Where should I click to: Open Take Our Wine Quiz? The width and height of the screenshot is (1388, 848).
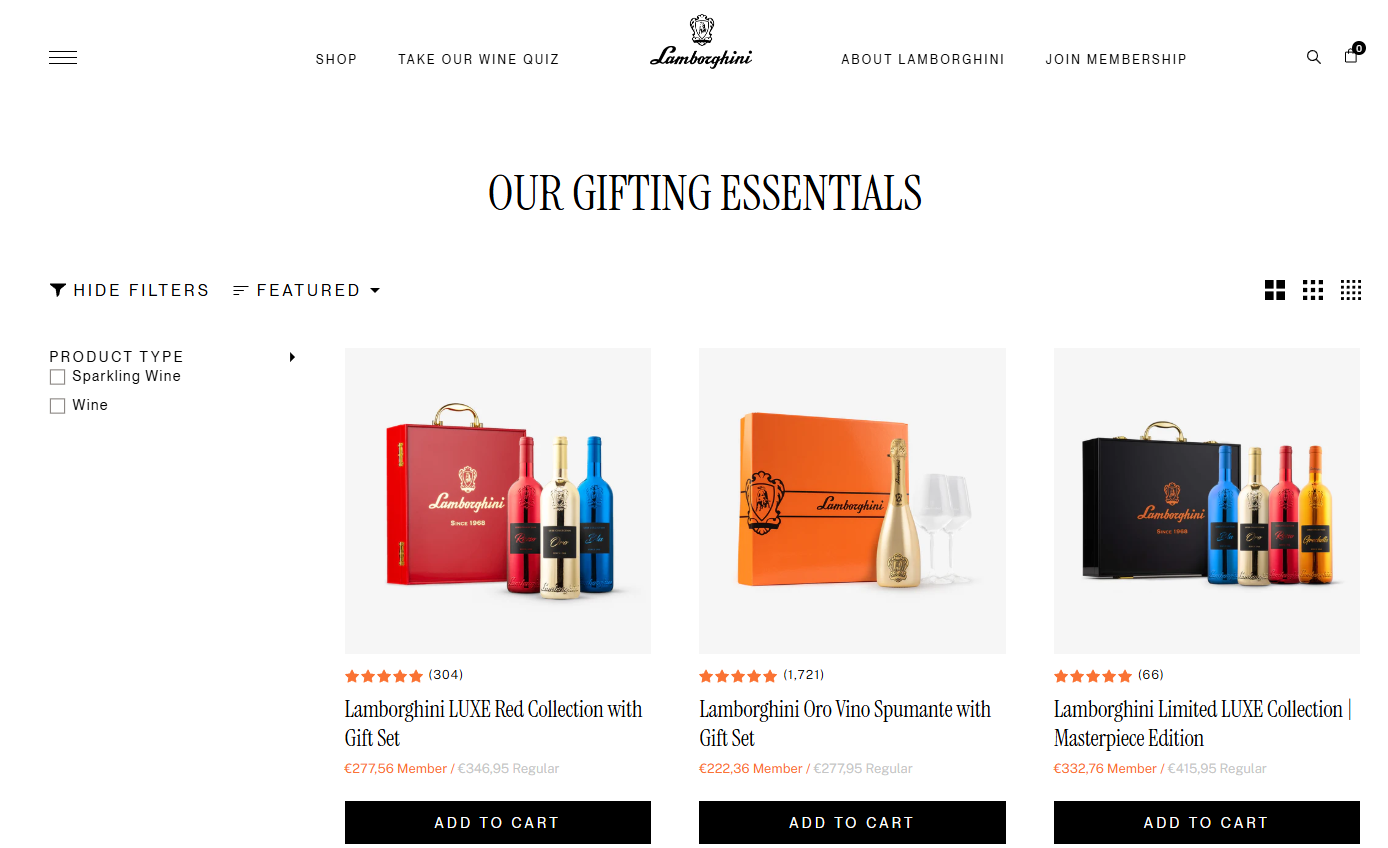(479, 59)
